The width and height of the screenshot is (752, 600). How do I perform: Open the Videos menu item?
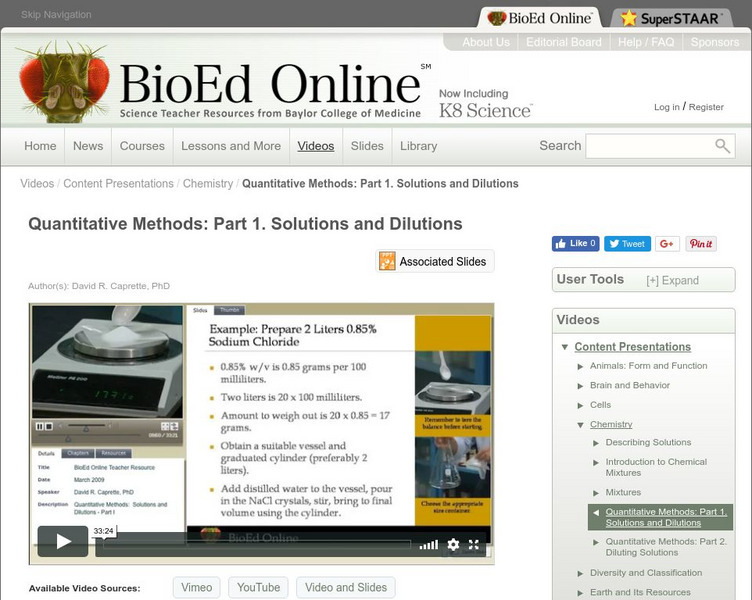[x=316, y=146]
